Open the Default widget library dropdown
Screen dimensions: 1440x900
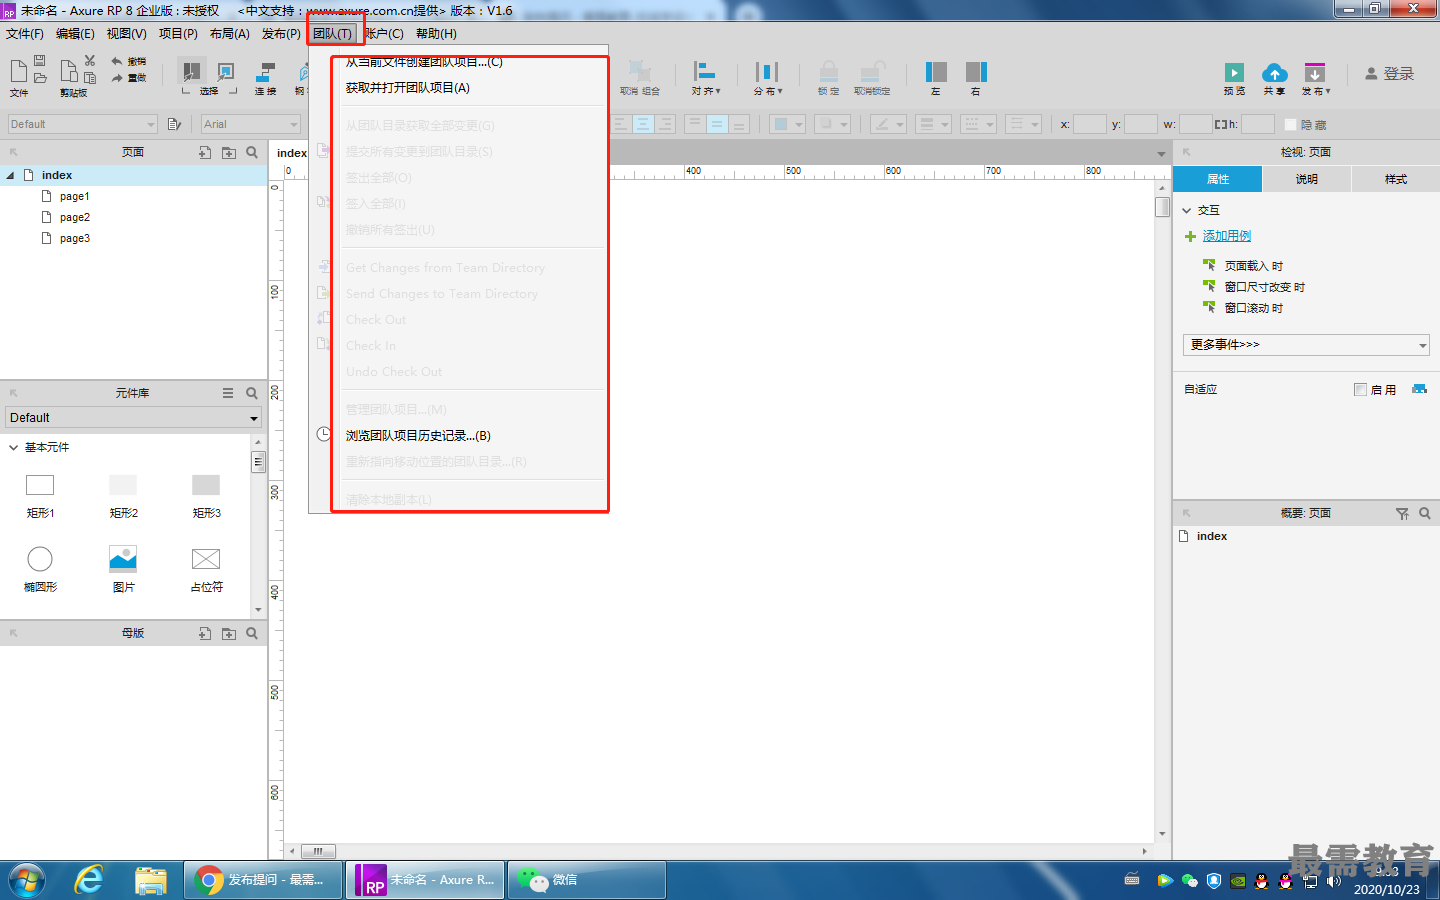click(x=133, y=418)
